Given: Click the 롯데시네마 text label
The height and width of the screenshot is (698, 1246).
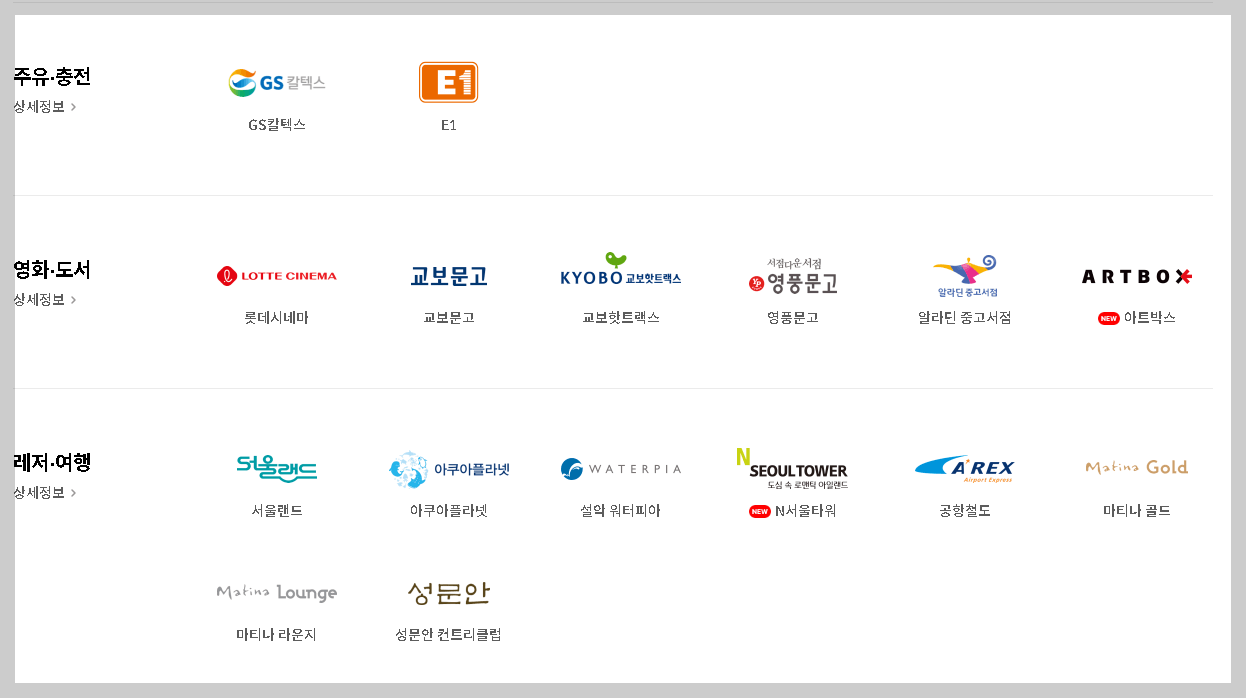Looking at the screenshot, I should click(x=277, y=318).
